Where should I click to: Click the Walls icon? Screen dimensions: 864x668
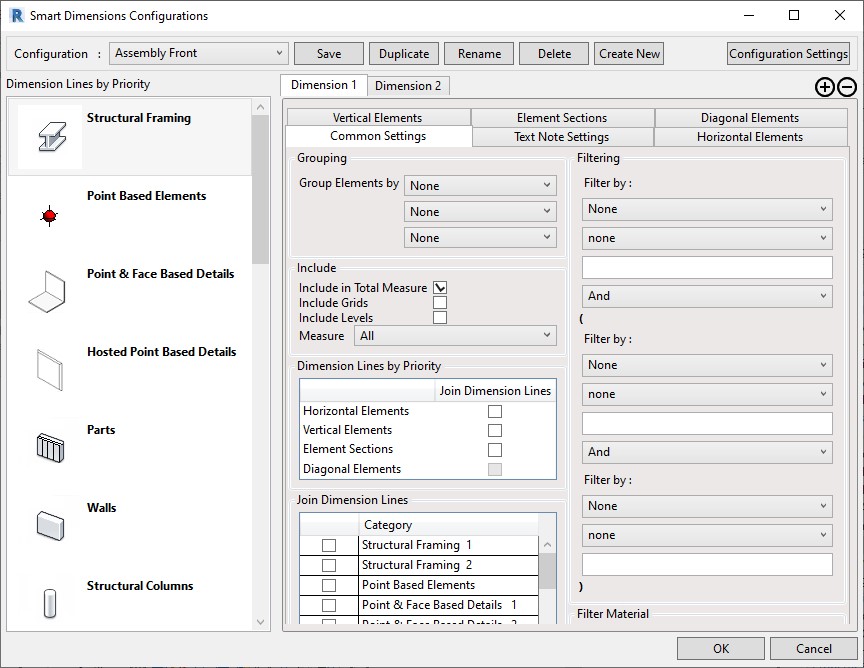coord(50,524)
